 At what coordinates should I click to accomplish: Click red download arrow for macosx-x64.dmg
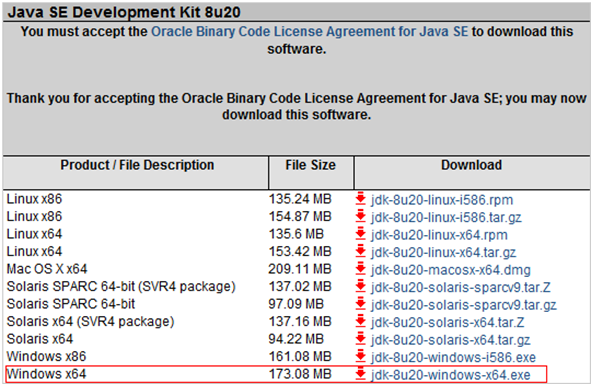361,269
